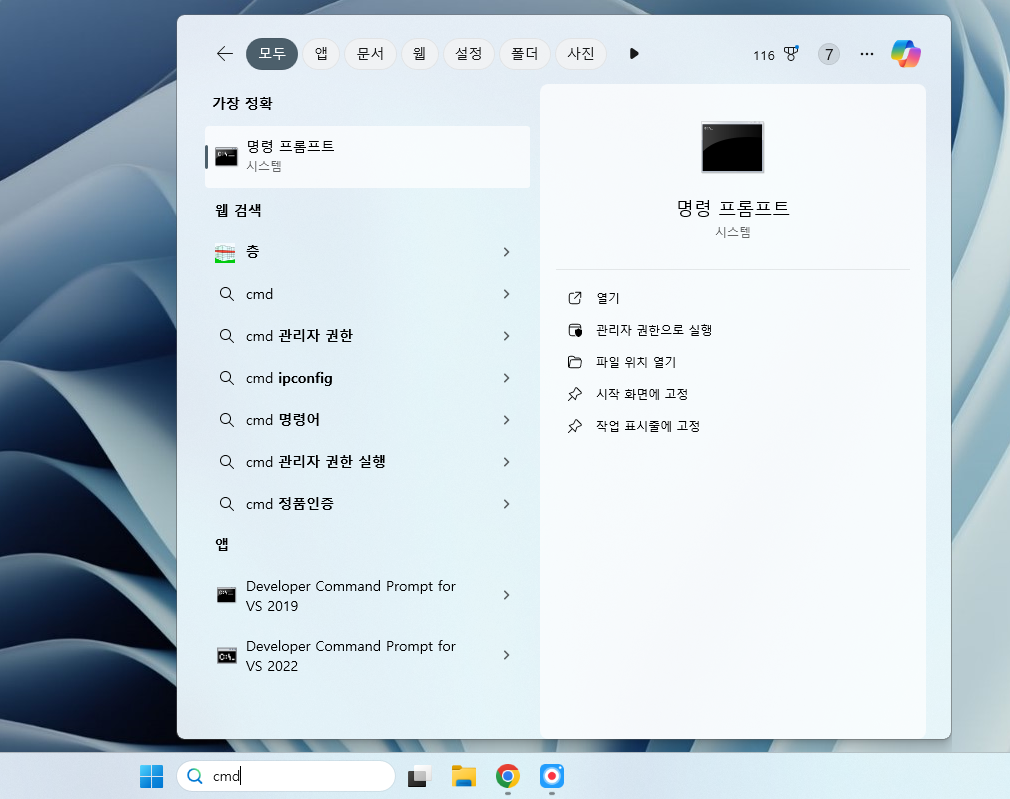Select the 모두 filter tab

[x=272, y=53]
